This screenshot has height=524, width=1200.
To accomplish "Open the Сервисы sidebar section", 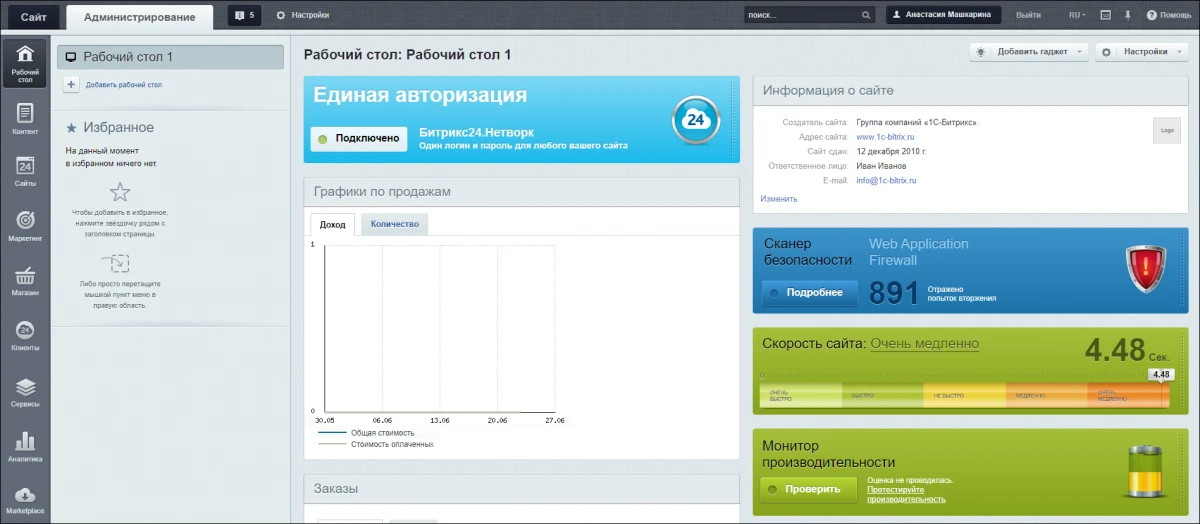I will tap(25, 392).
